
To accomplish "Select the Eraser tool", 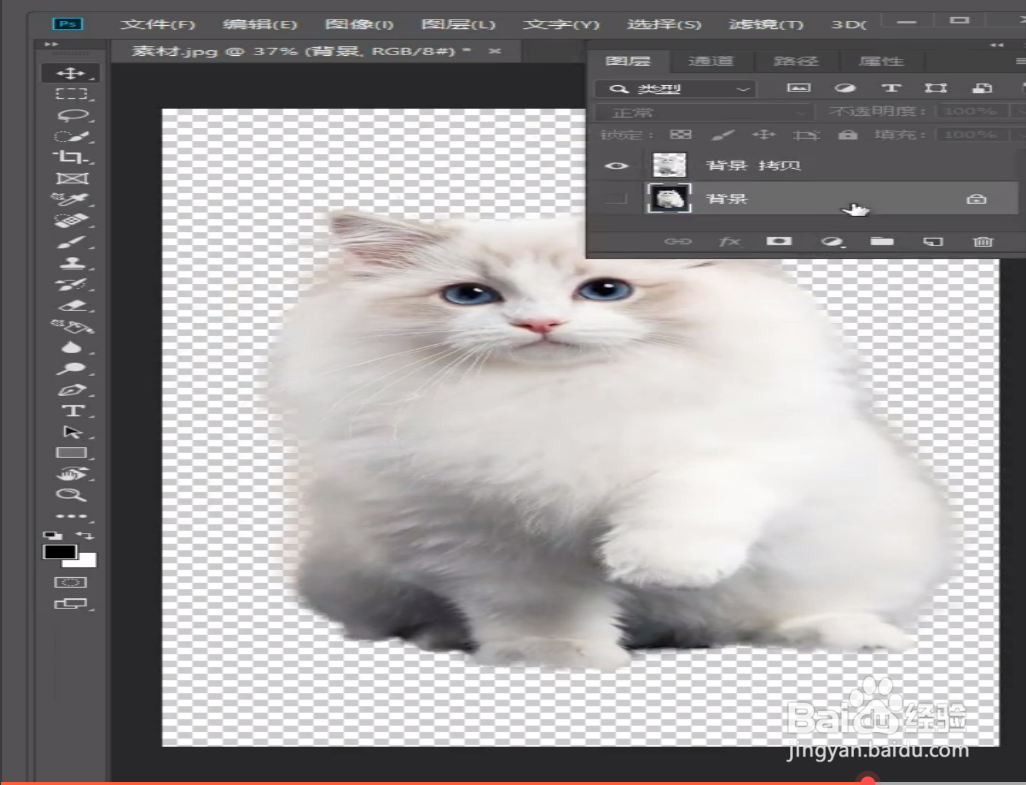I will 71,305.
